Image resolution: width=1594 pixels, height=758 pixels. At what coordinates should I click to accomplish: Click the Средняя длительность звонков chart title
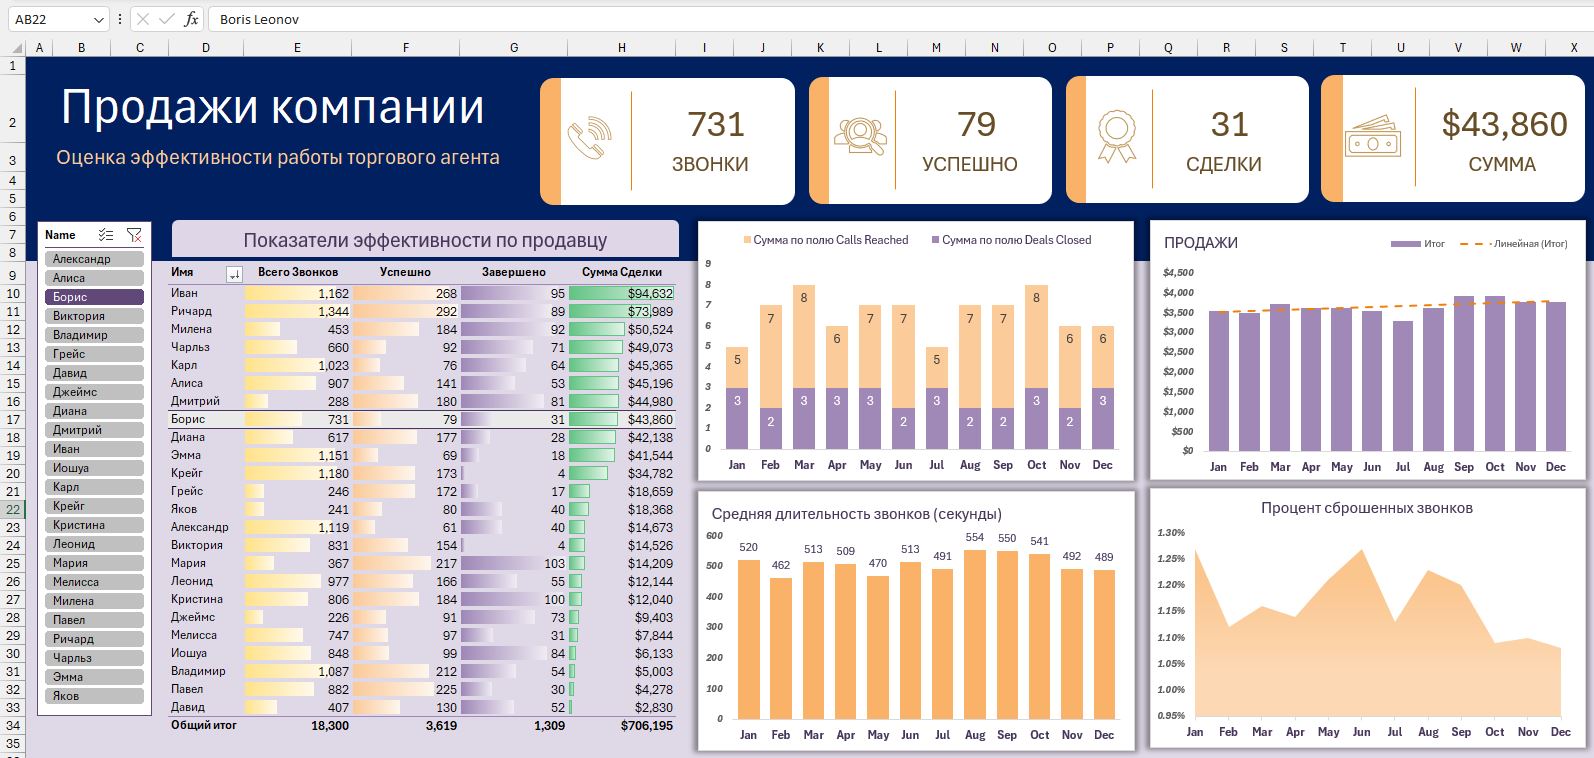pos(856,514)
